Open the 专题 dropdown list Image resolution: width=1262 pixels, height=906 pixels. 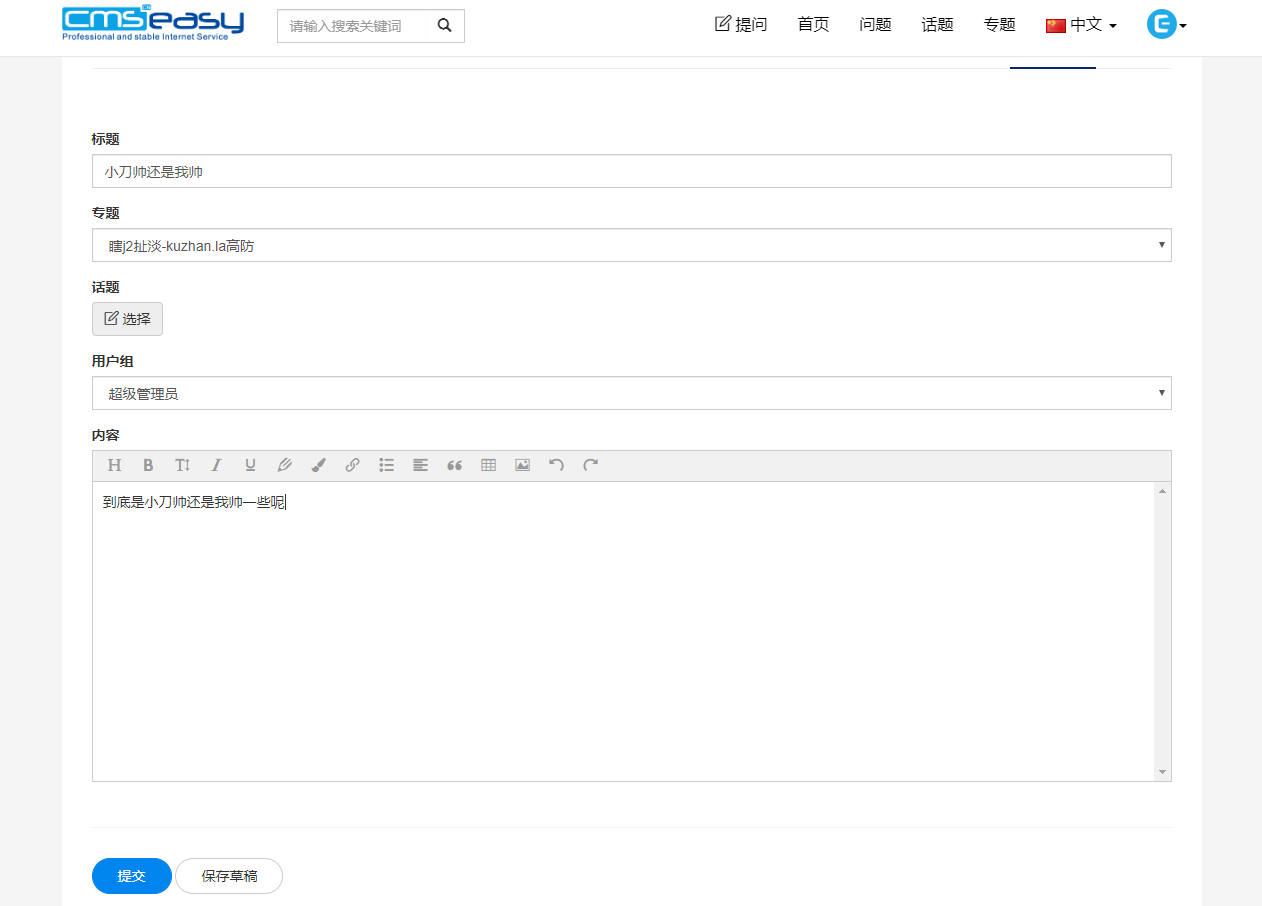click(x=631, y=245)
